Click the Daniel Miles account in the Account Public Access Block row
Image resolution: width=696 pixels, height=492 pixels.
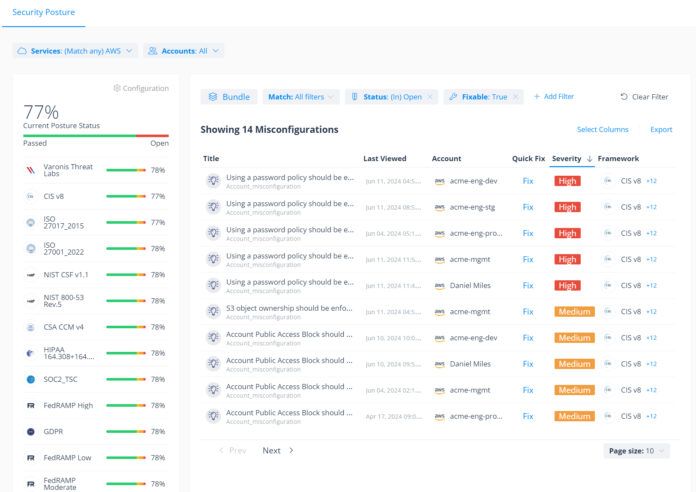[x=470, y=364]
